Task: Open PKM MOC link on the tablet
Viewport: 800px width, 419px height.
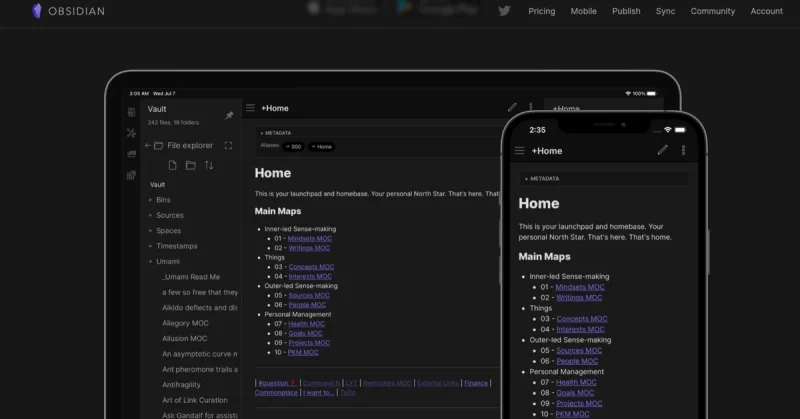Action: [303, 352]
